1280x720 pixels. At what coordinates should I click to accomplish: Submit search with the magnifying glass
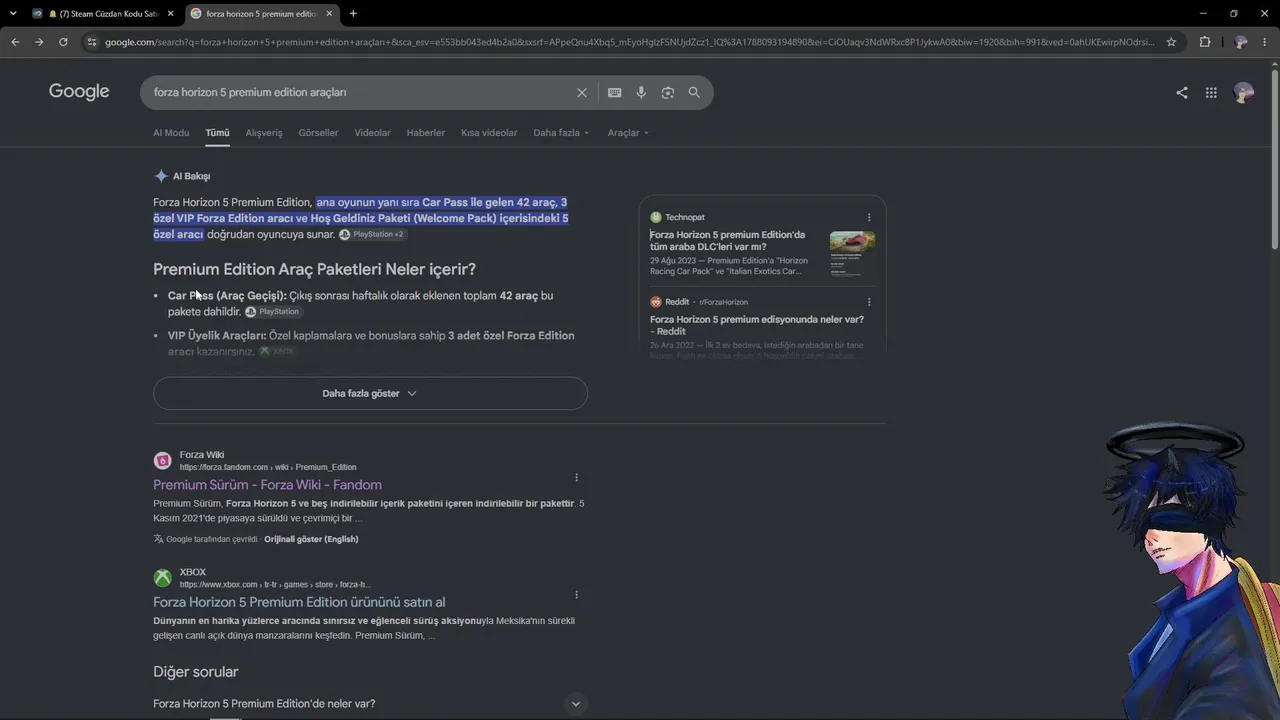point(694,92)
